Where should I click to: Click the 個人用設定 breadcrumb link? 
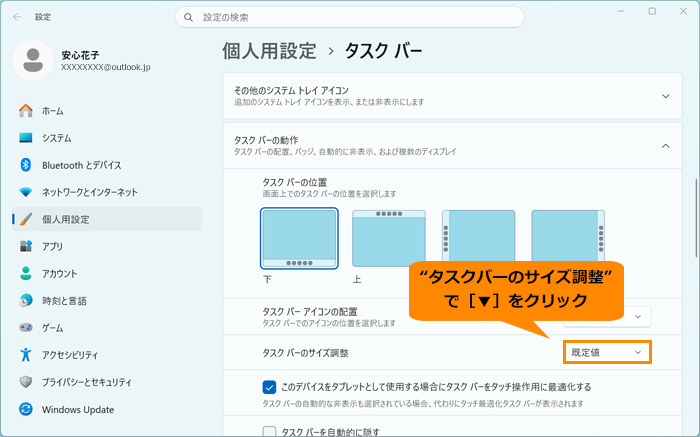tap(269, 51)
